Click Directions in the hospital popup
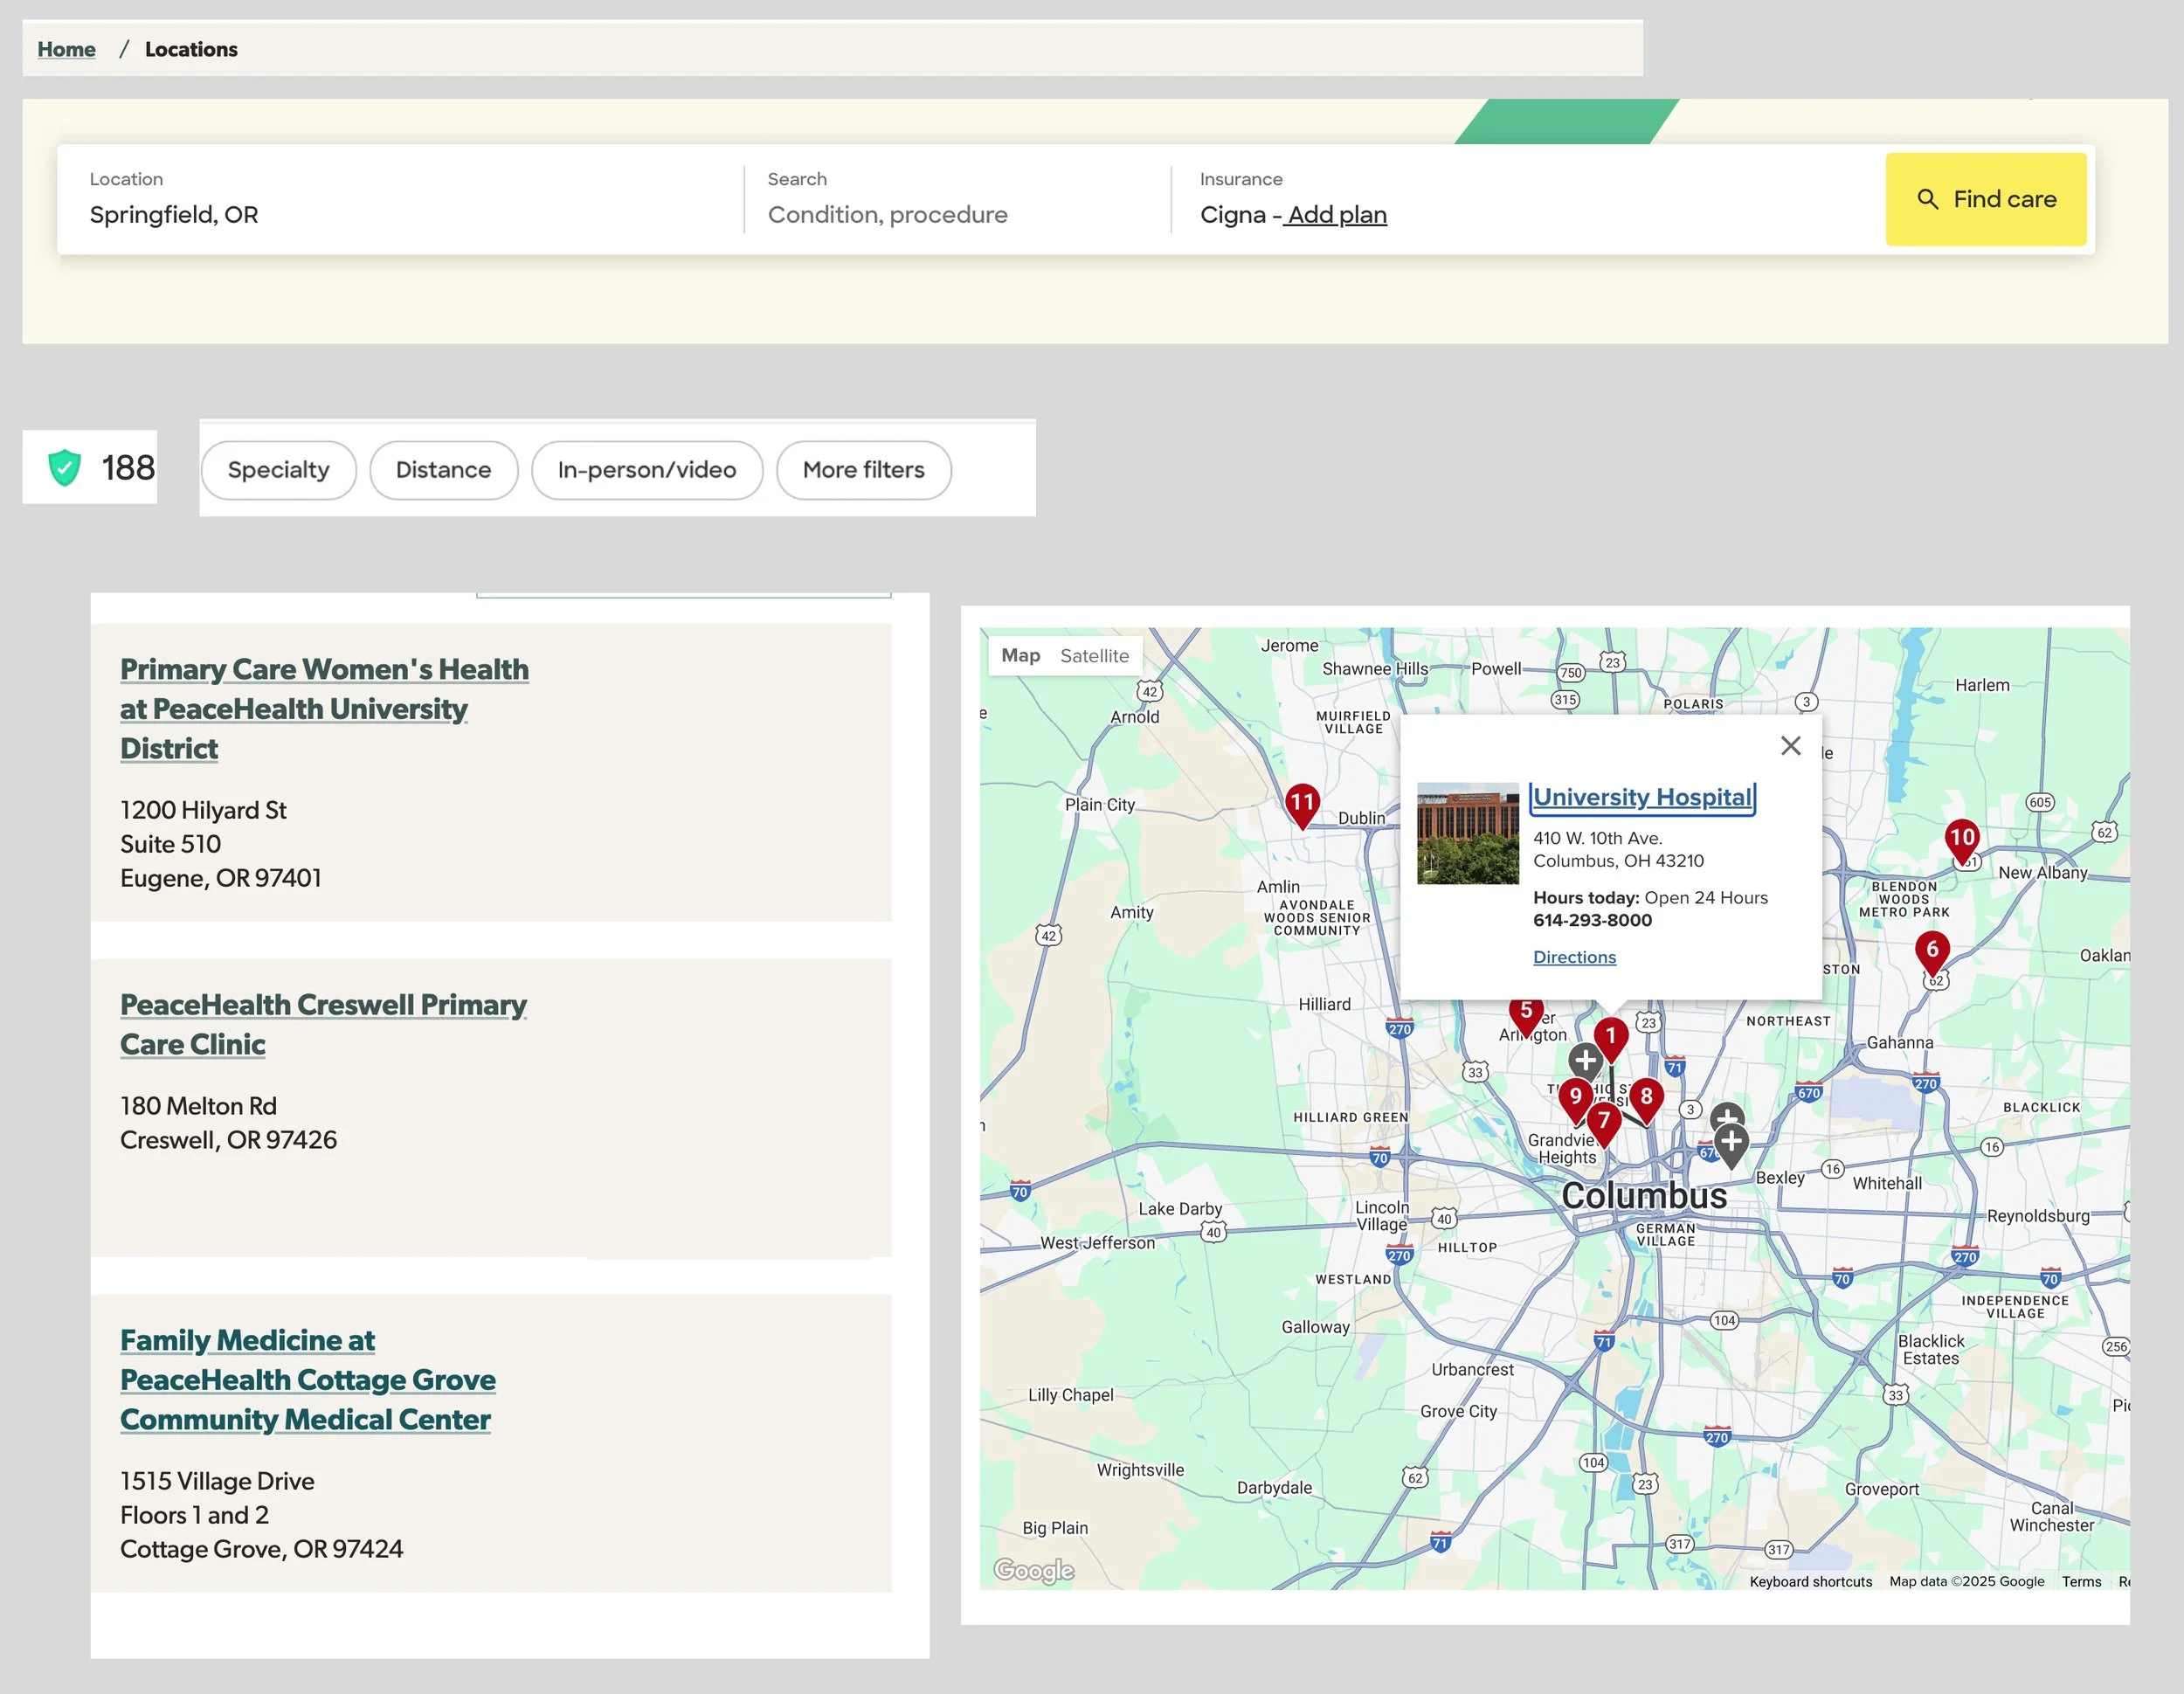 (1574, 957)
